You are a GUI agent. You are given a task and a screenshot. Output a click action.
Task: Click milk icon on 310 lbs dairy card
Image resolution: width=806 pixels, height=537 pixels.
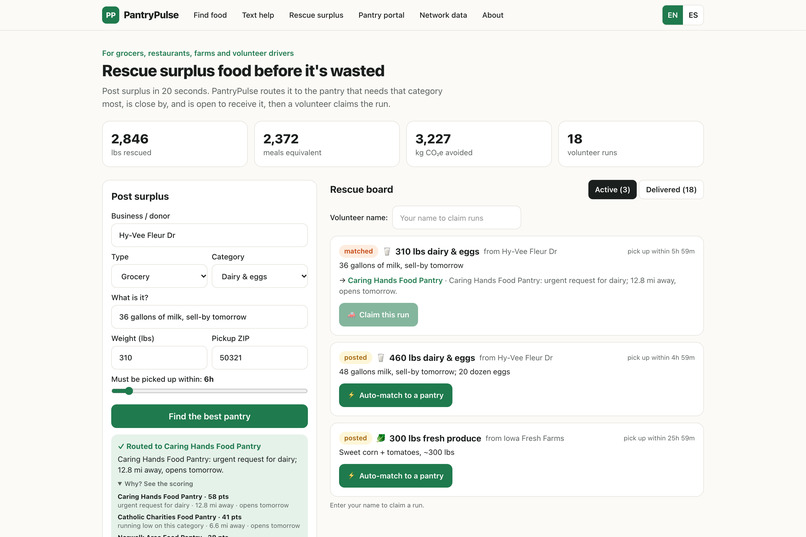(387, 251)
